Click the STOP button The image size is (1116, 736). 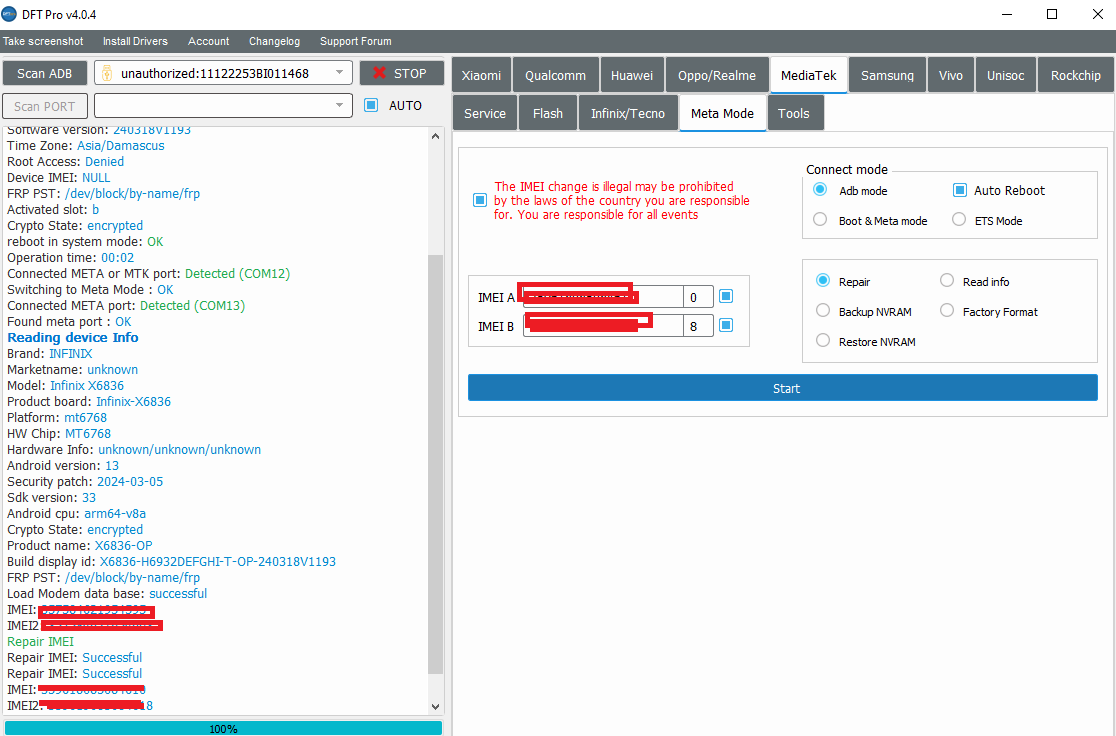pos(401,73)
